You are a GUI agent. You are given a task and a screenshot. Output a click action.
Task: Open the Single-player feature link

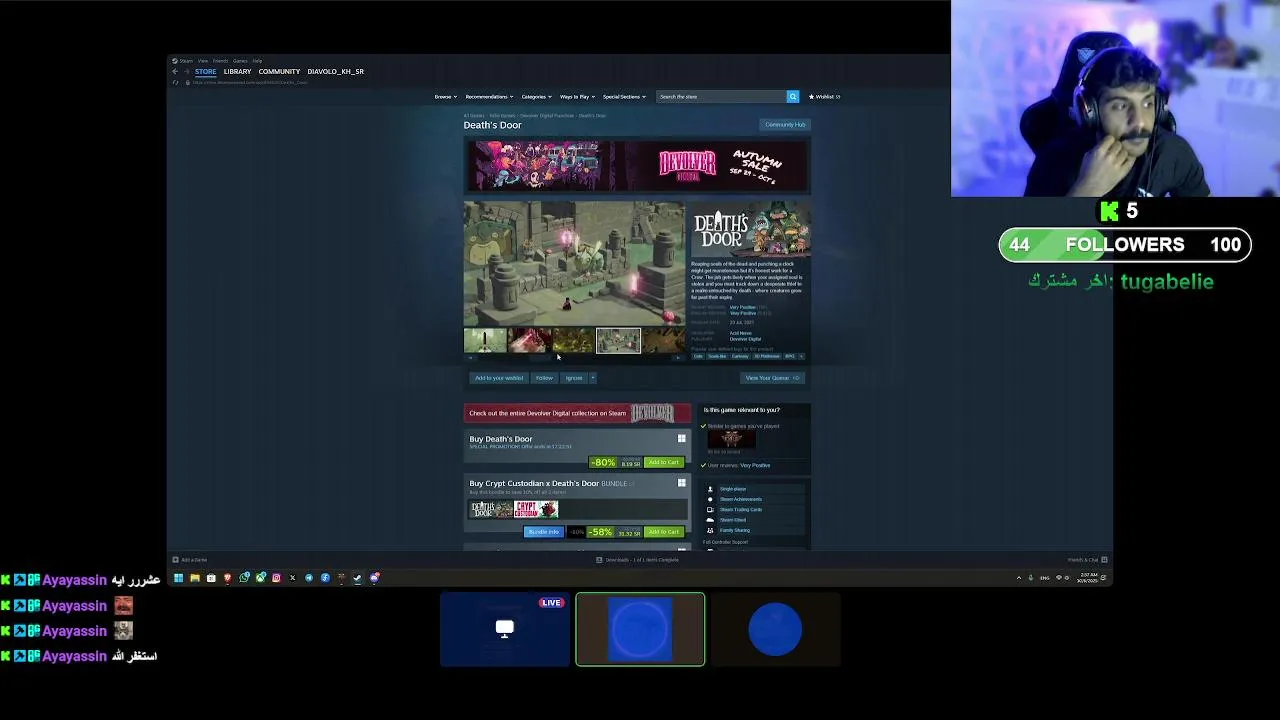733,489
